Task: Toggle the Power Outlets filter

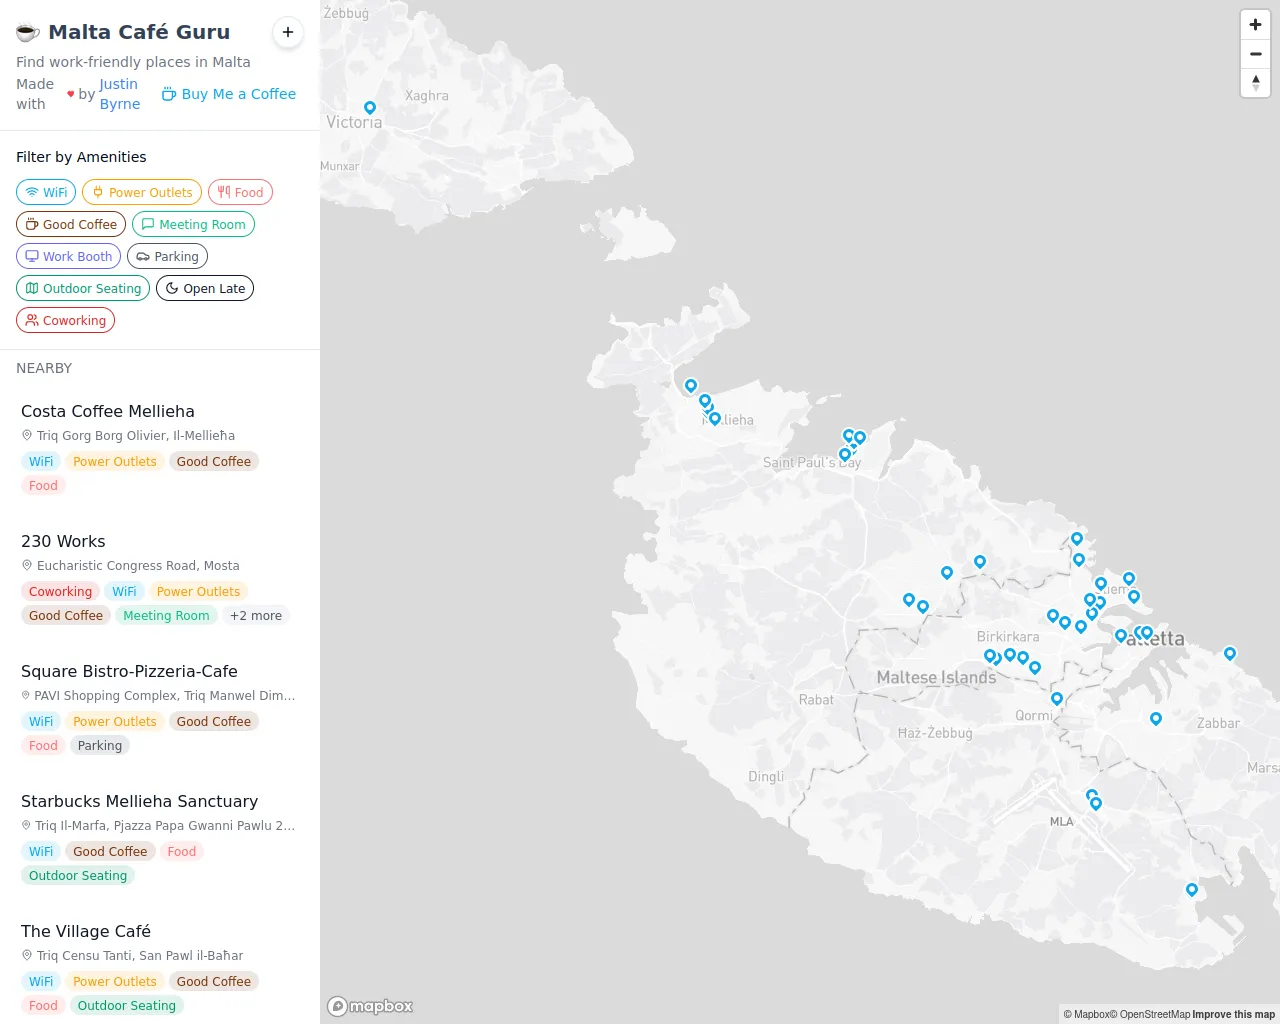Action: pos(142,192)
